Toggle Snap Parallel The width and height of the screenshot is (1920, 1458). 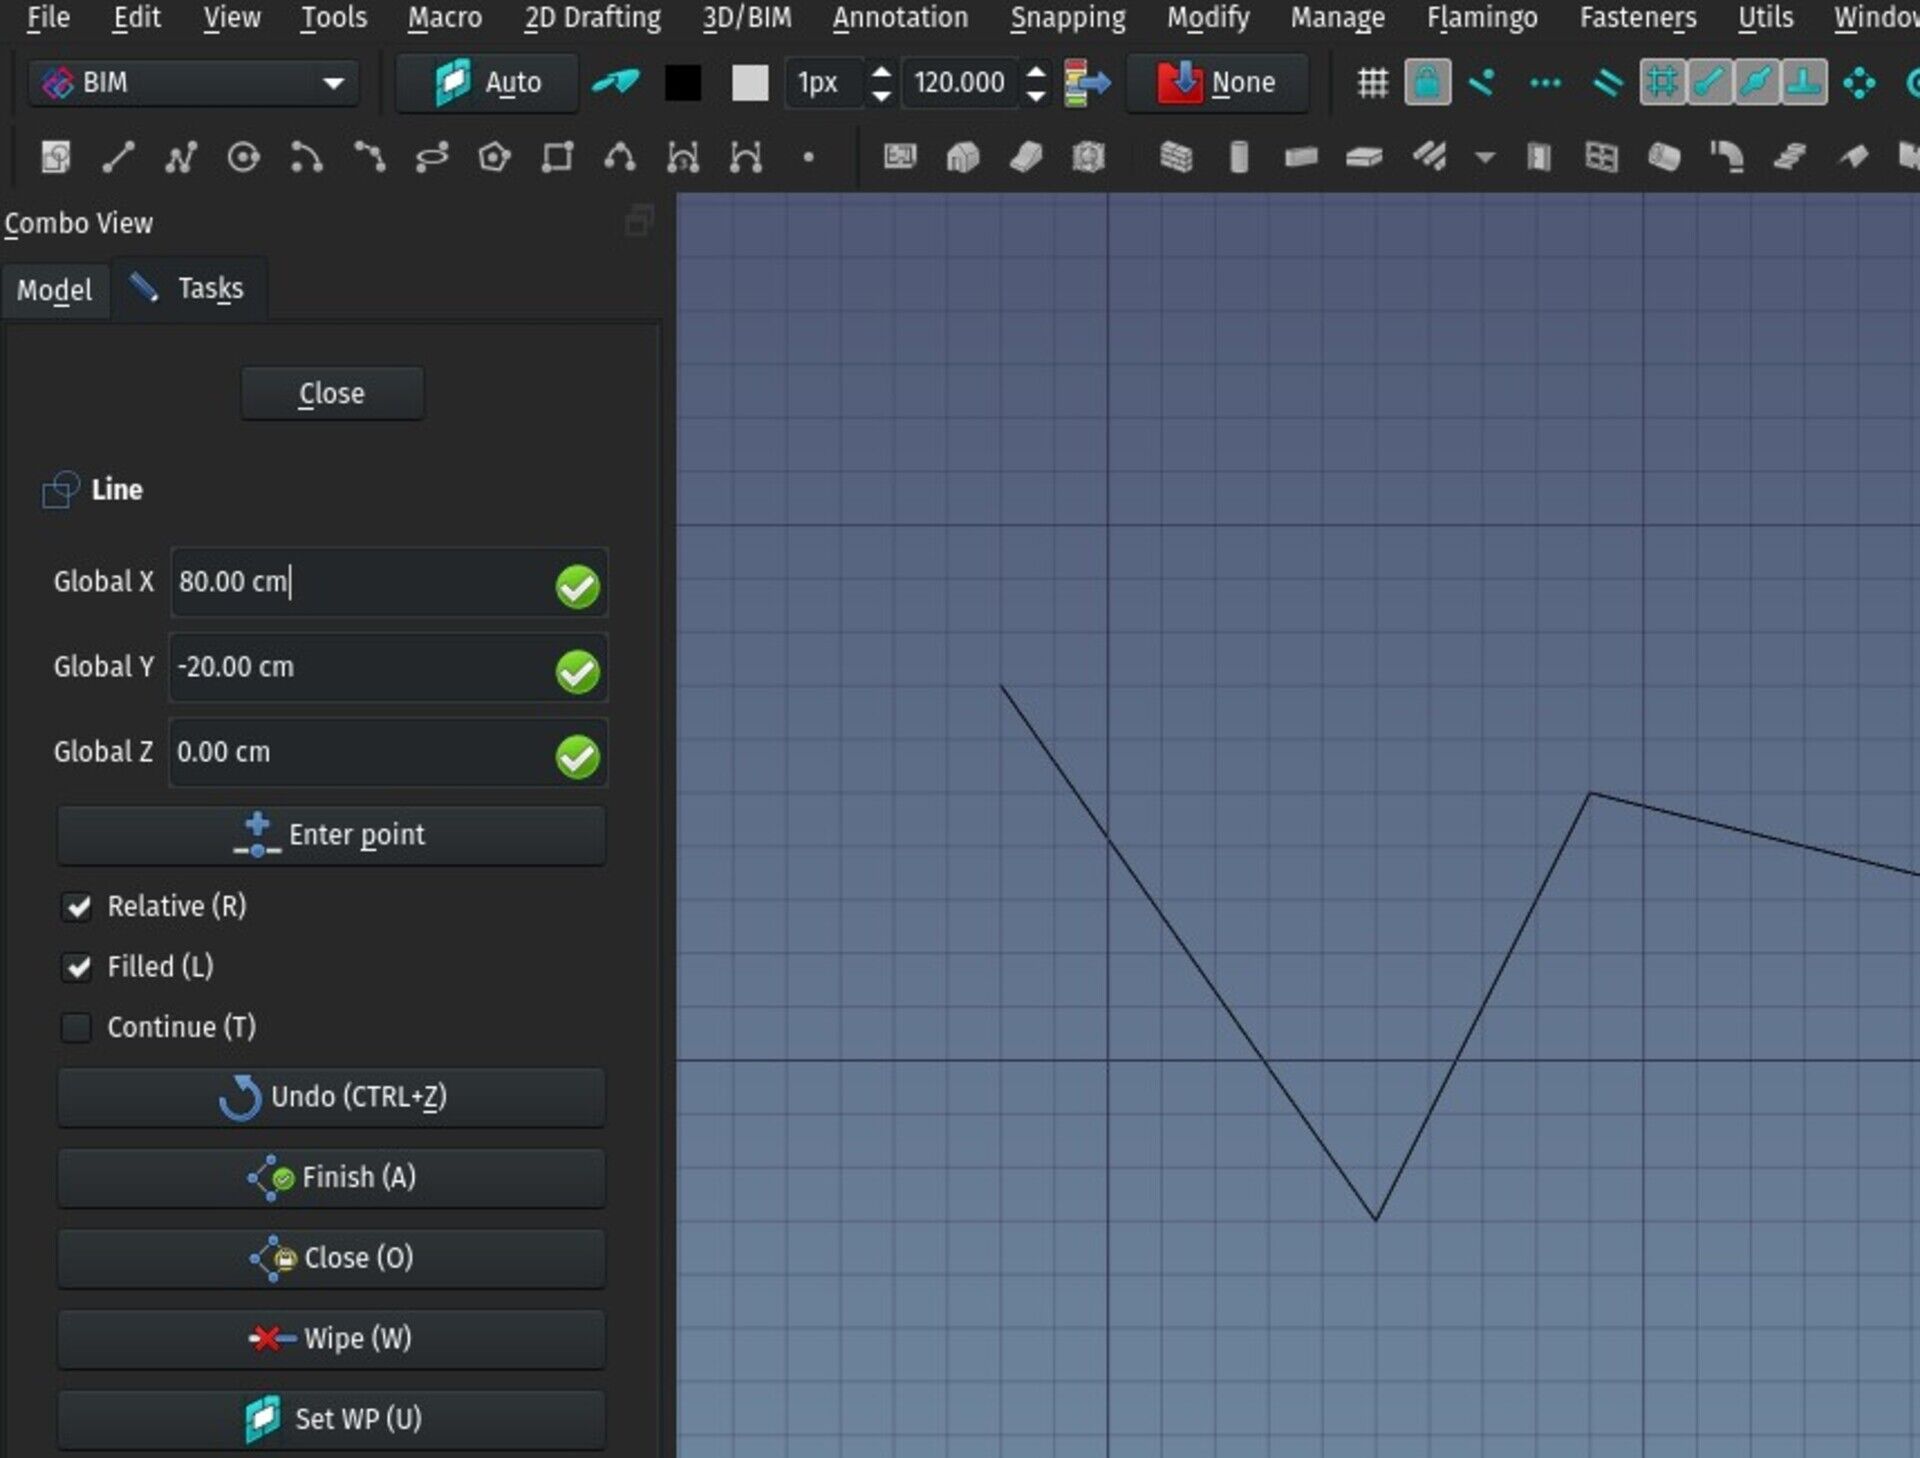point(1607,83)
